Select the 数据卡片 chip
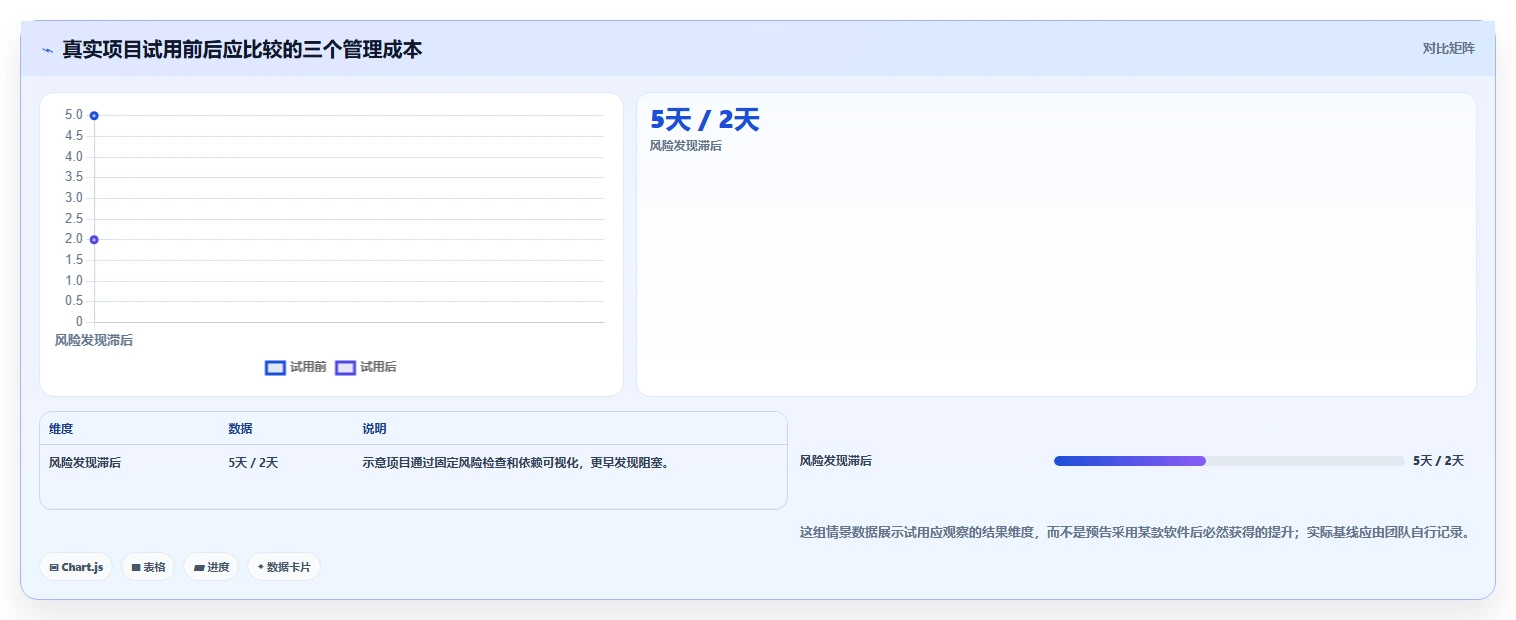Screen dimensions: 1516x620 coord(284,567)
